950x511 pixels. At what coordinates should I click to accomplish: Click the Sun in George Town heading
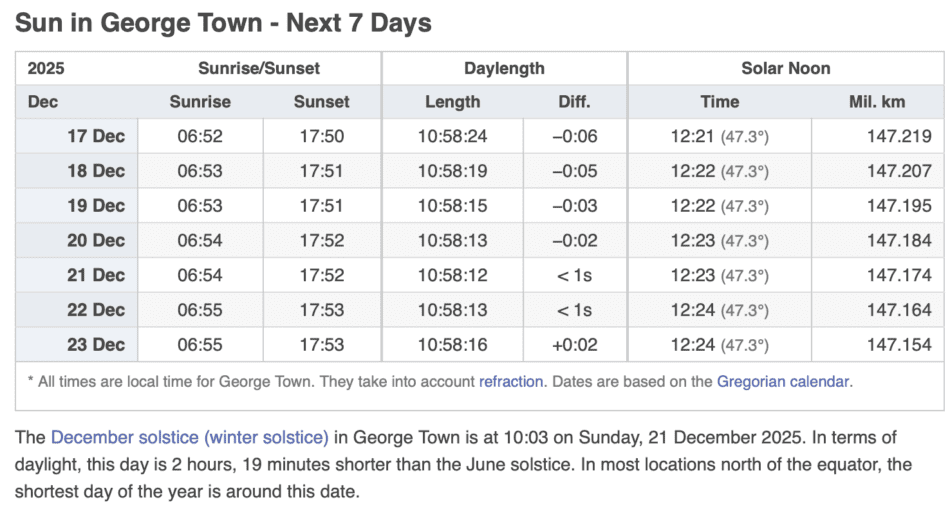pyautogui.click(x=223, y=23)
